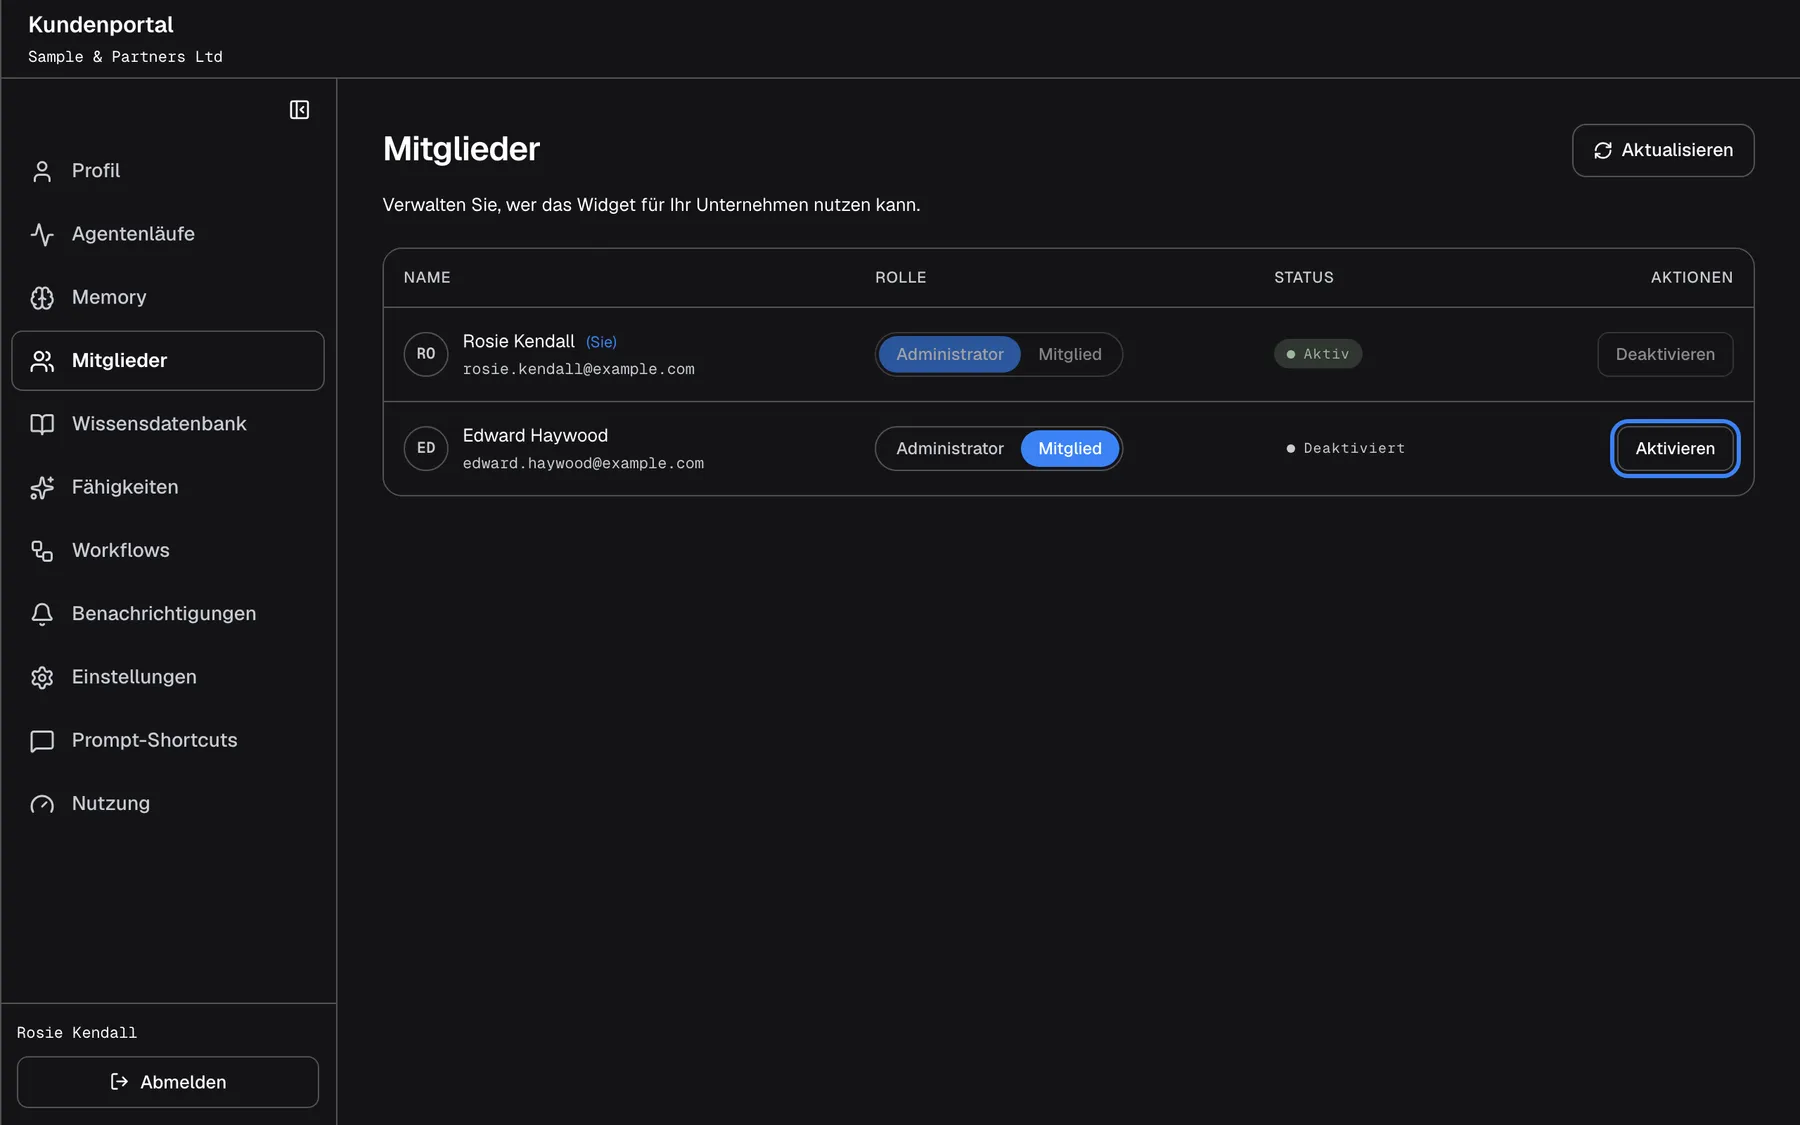Open the Profil page
Viewport: 1800px width, 1125px height.
point(168,171)
